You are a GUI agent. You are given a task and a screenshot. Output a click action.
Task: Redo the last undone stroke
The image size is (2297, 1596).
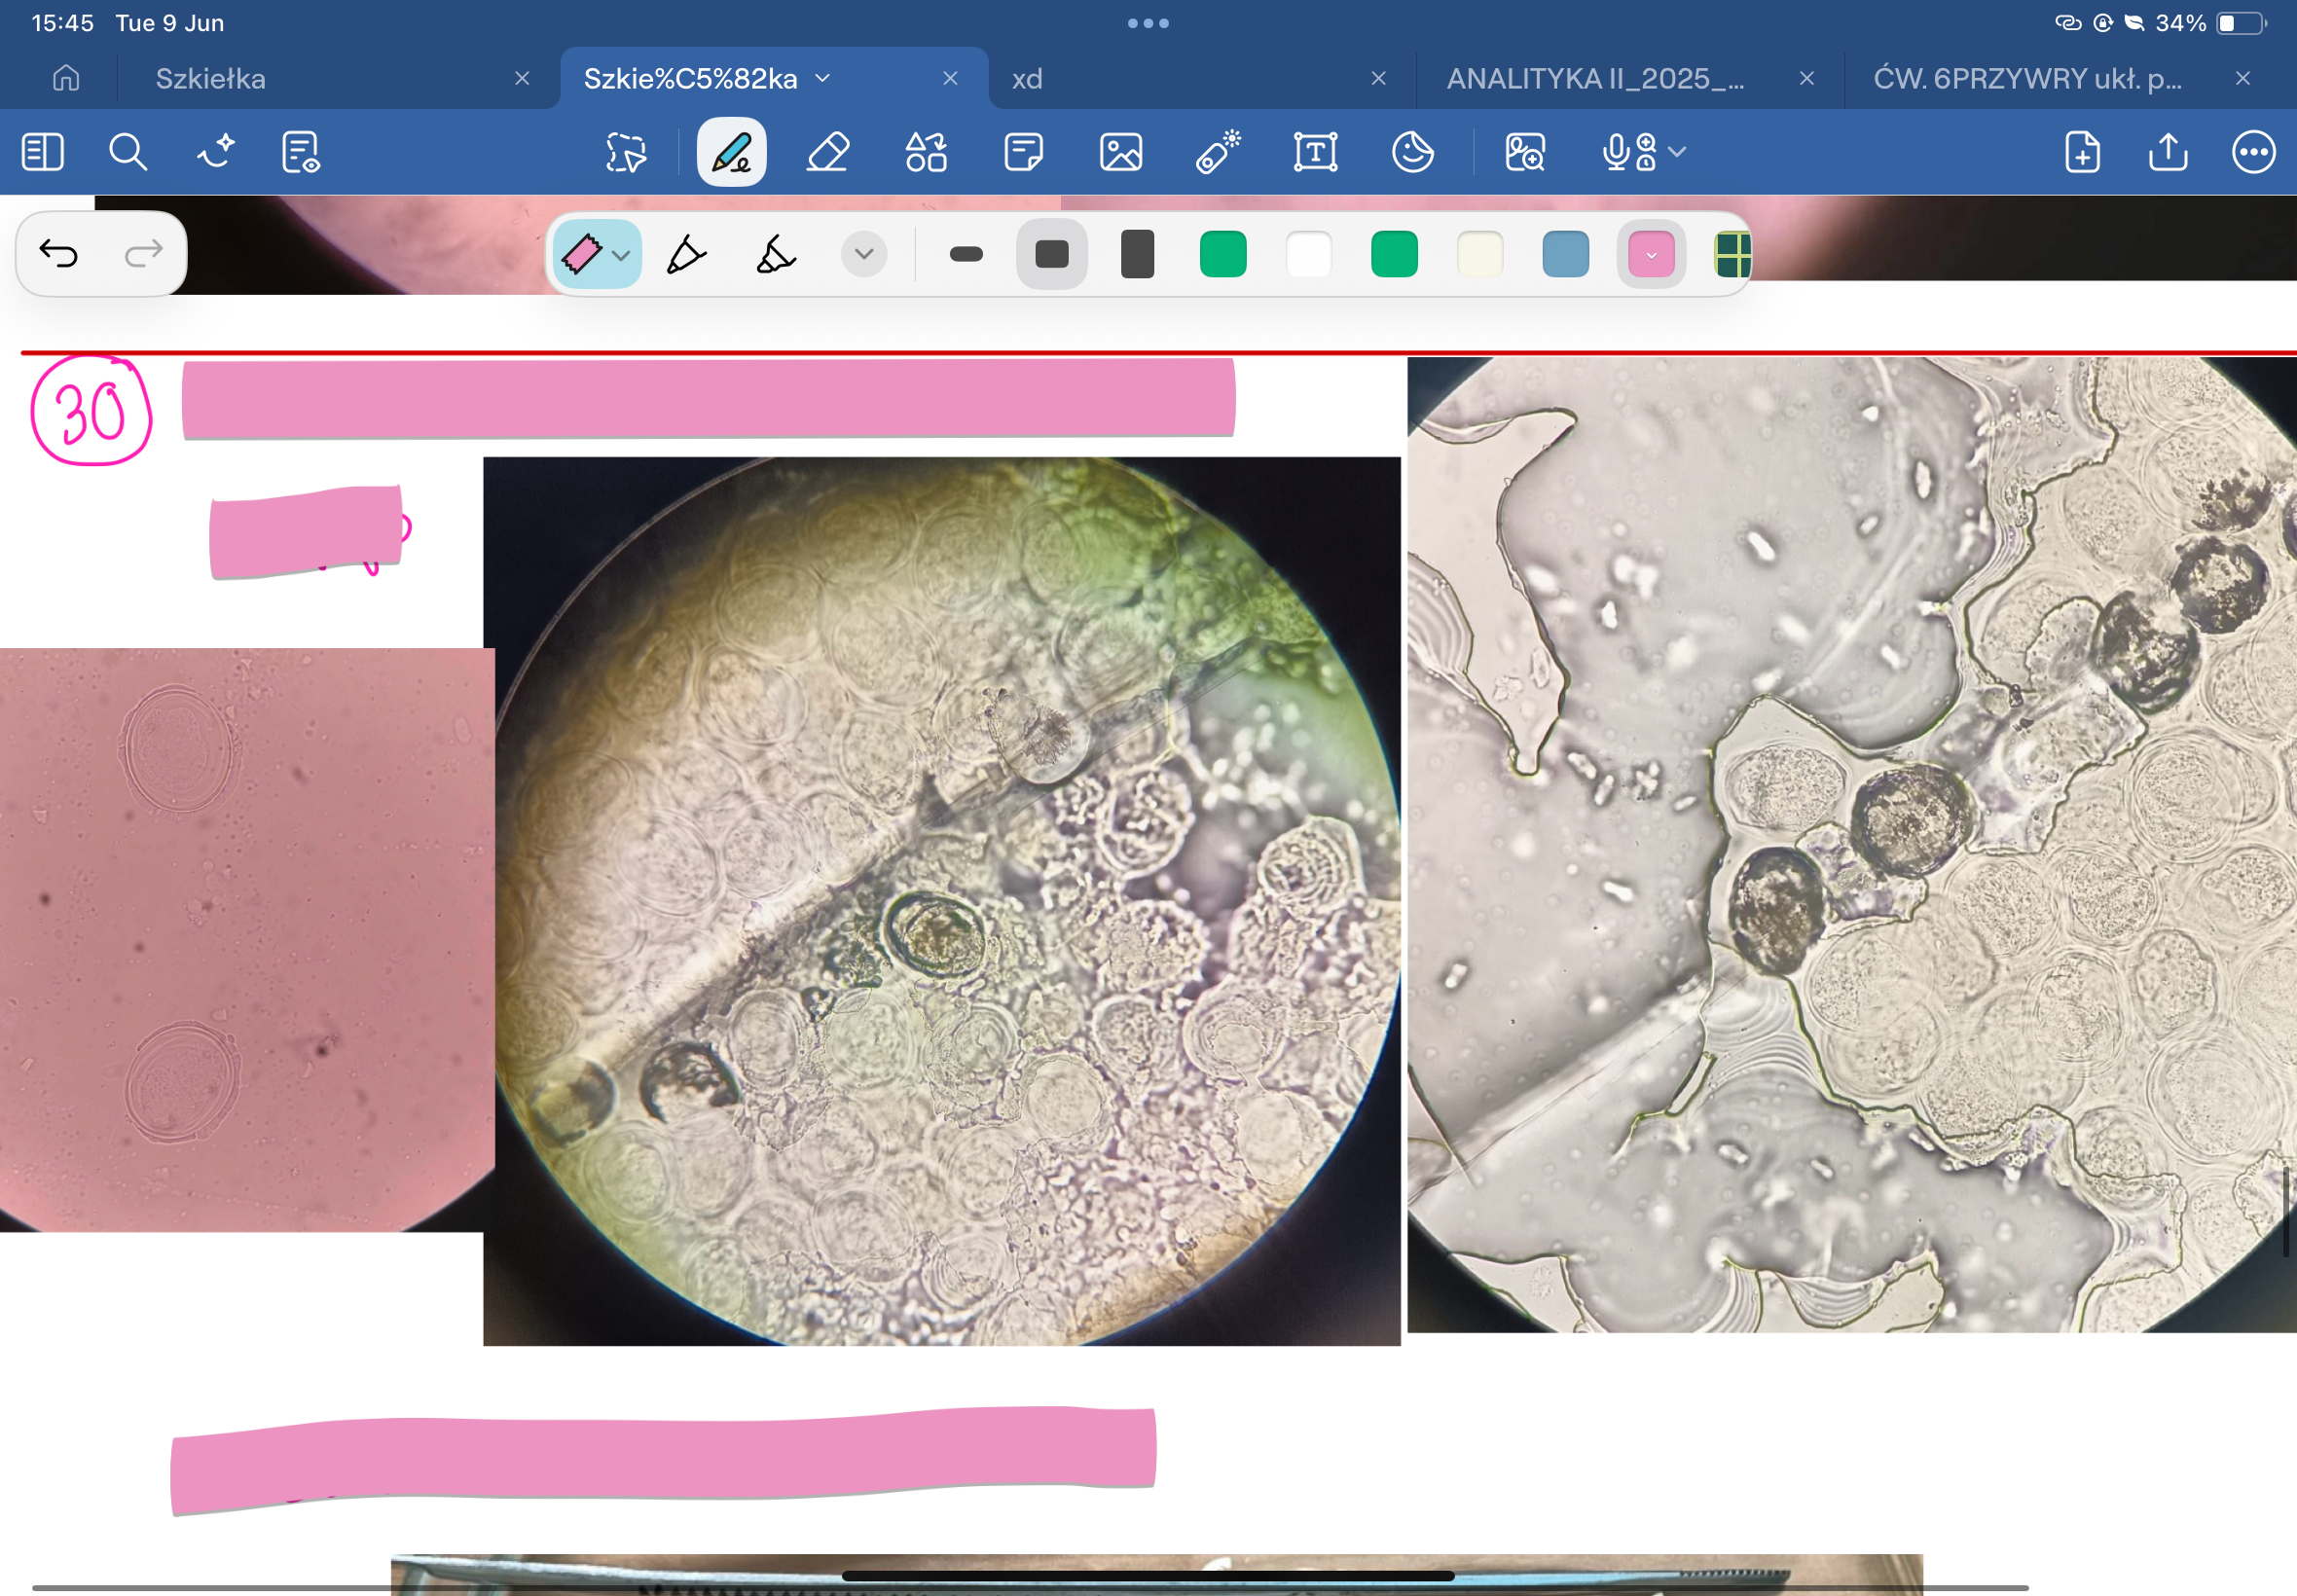pos(143,253)
